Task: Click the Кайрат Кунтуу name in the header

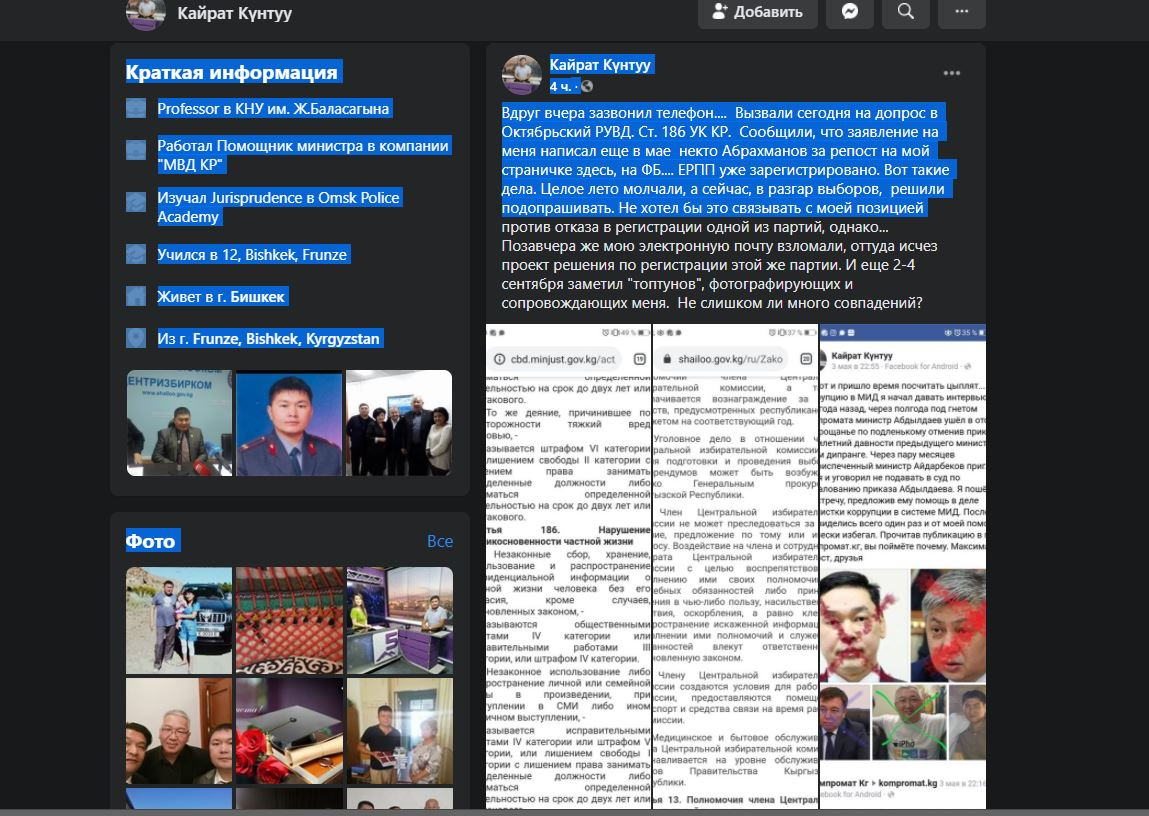Action: (234, 12)
